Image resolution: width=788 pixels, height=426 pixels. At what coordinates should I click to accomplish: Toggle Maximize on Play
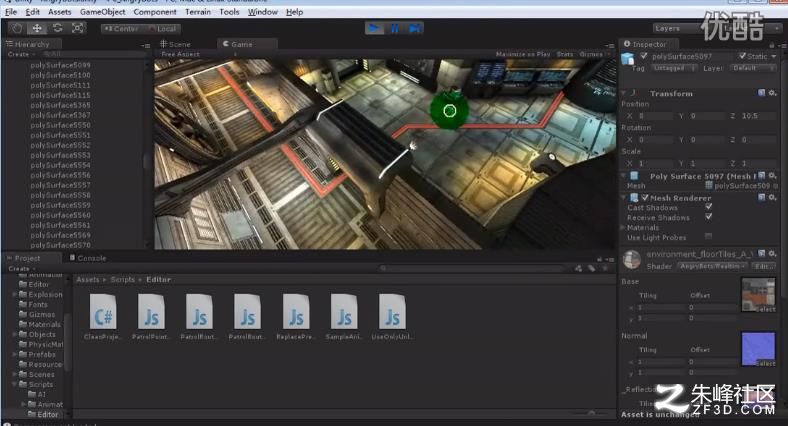[523, 54]
